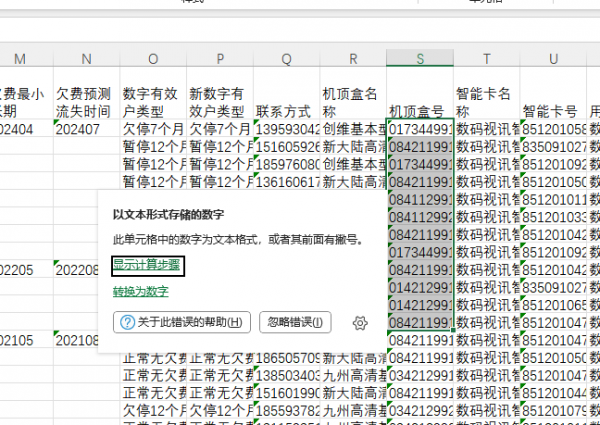The height and width of the screenshot is (425, 600).
Task: Select column R header
Action: tap(353, 58)
